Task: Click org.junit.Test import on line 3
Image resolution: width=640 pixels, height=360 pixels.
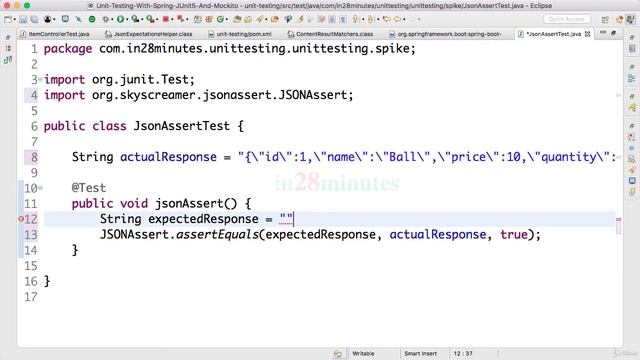Action: point(140,80)
